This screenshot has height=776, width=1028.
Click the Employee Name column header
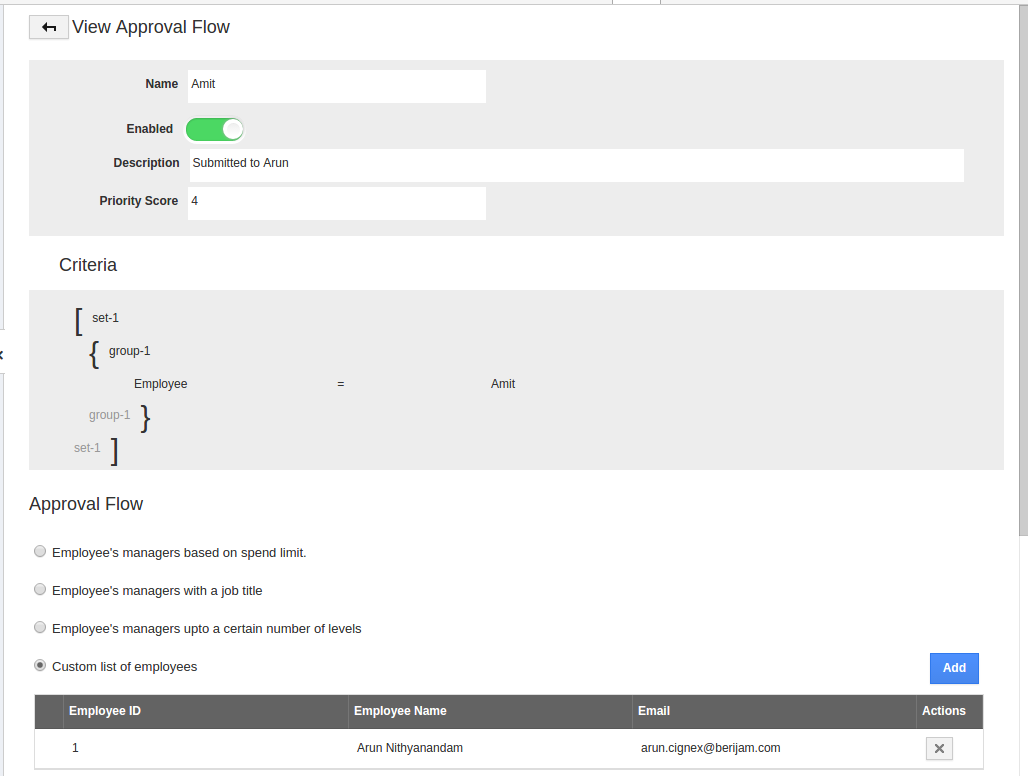point(400,711)
